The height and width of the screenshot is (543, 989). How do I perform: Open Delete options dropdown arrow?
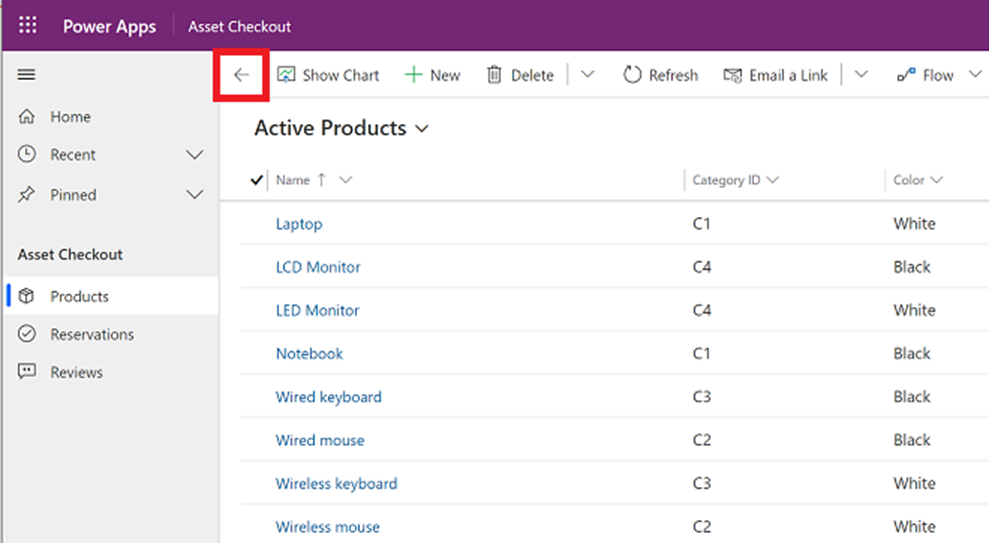[587, 75]
